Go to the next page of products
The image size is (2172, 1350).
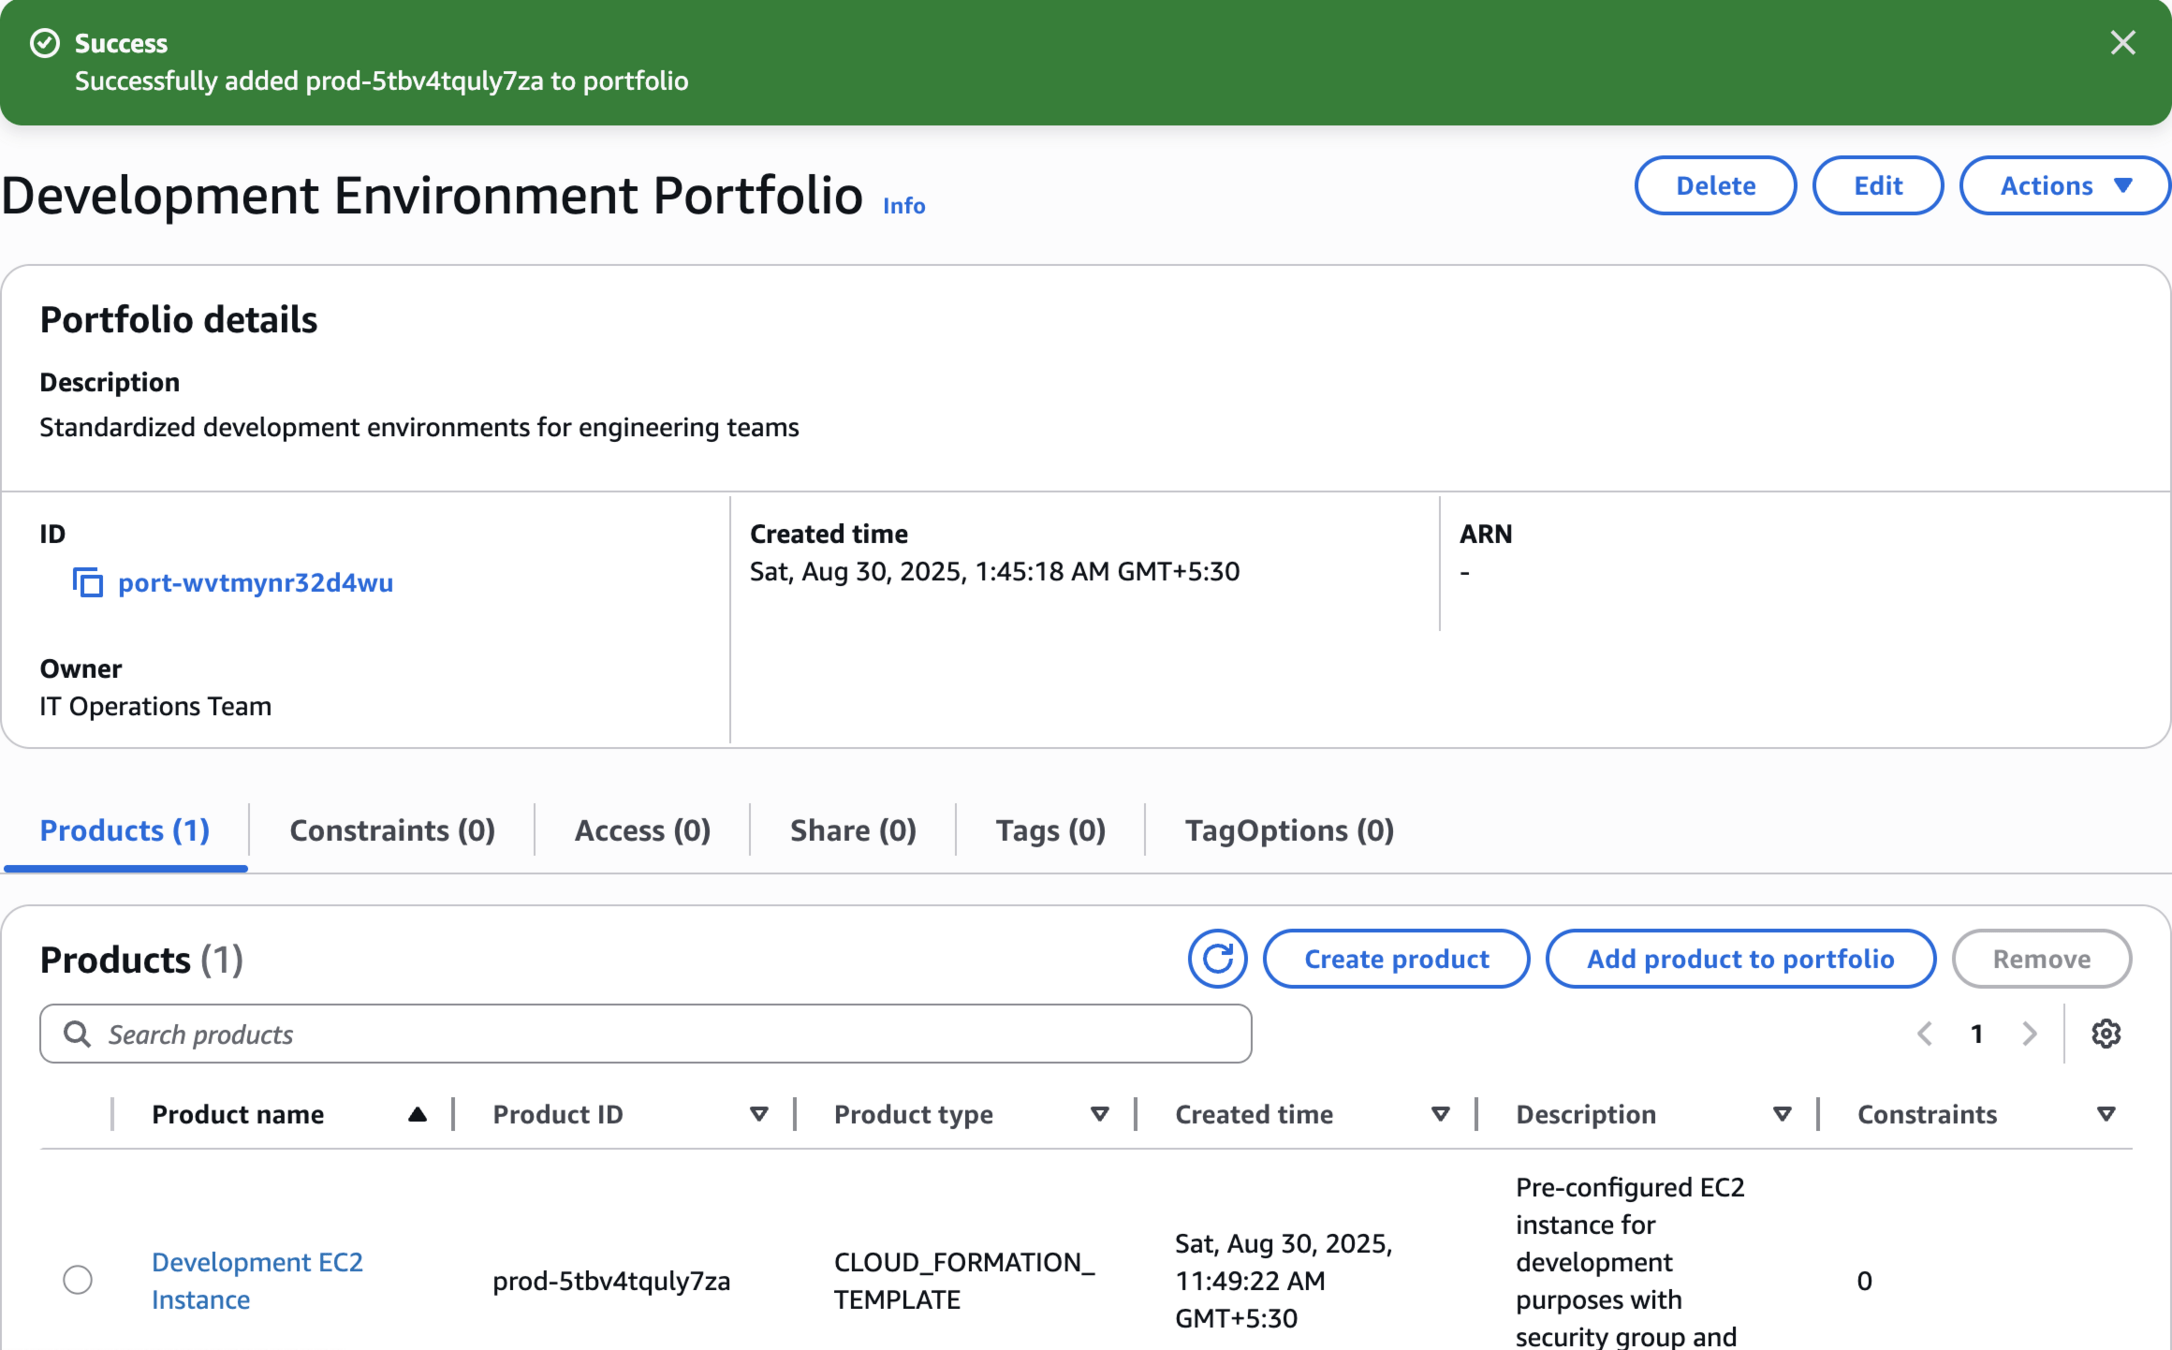point(2029,1033)
